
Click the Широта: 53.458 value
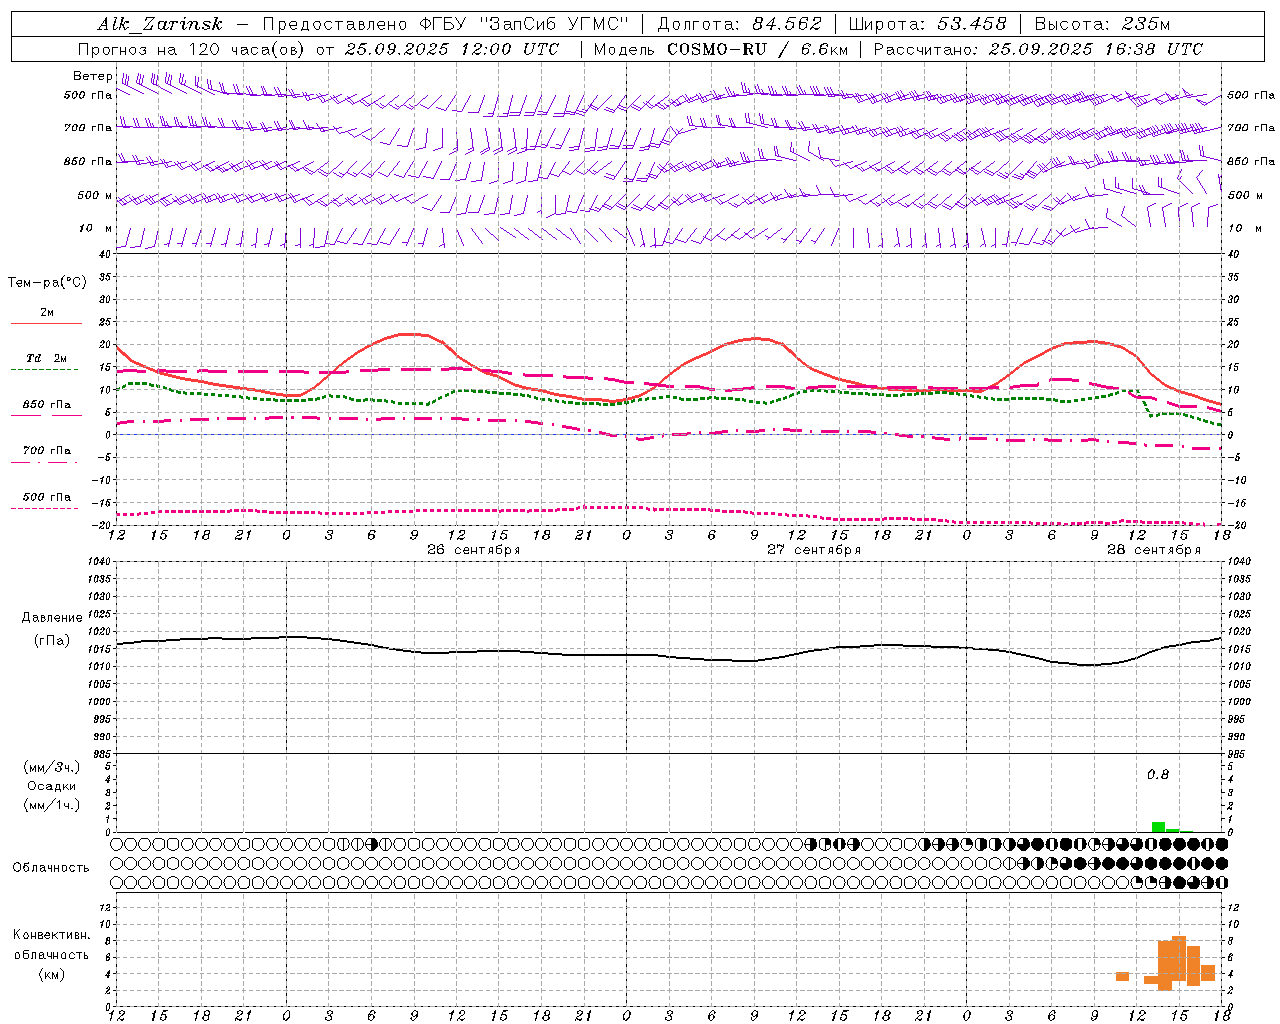point(927,24)
